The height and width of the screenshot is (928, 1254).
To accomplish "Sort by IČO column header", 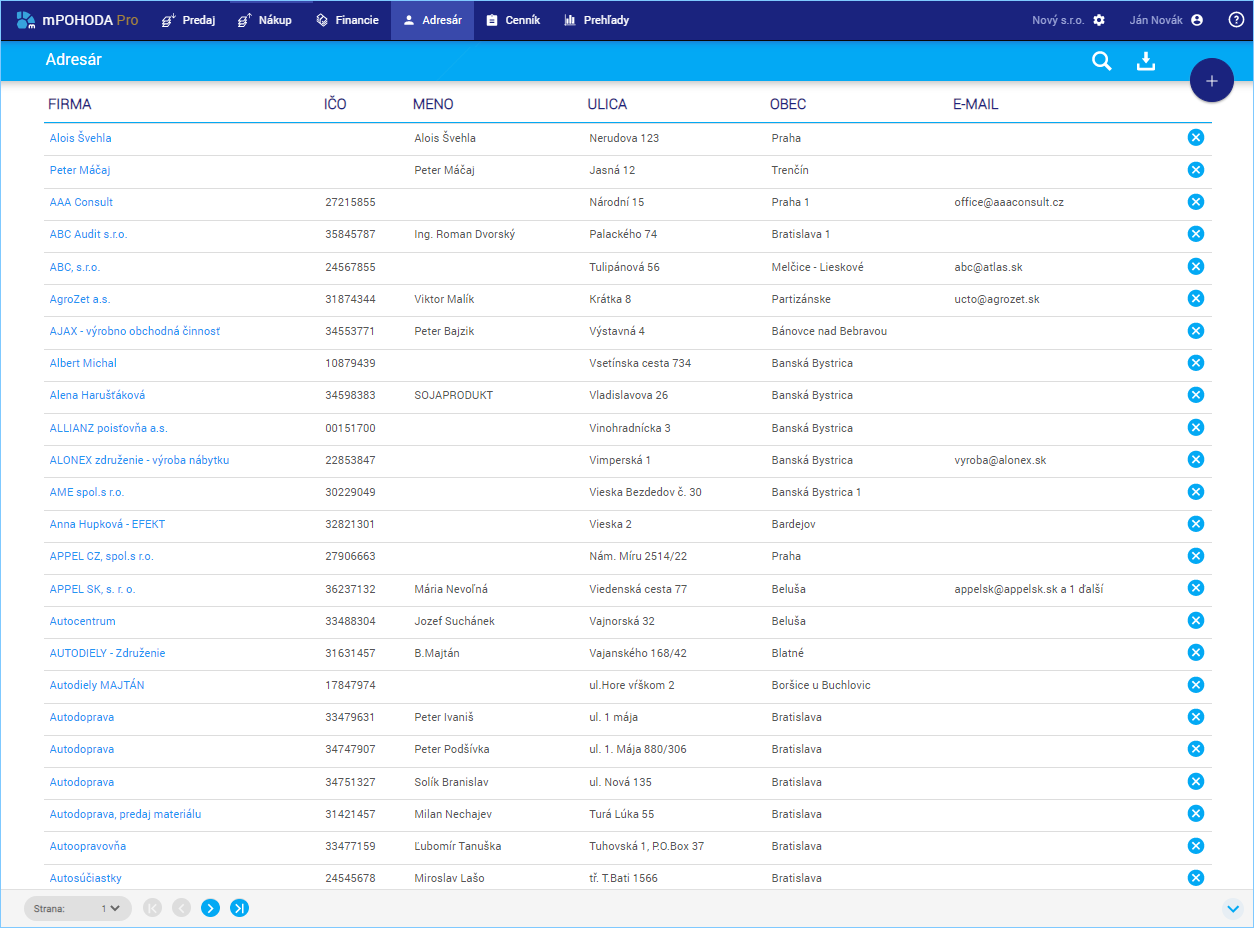I will tap(335, 104).
